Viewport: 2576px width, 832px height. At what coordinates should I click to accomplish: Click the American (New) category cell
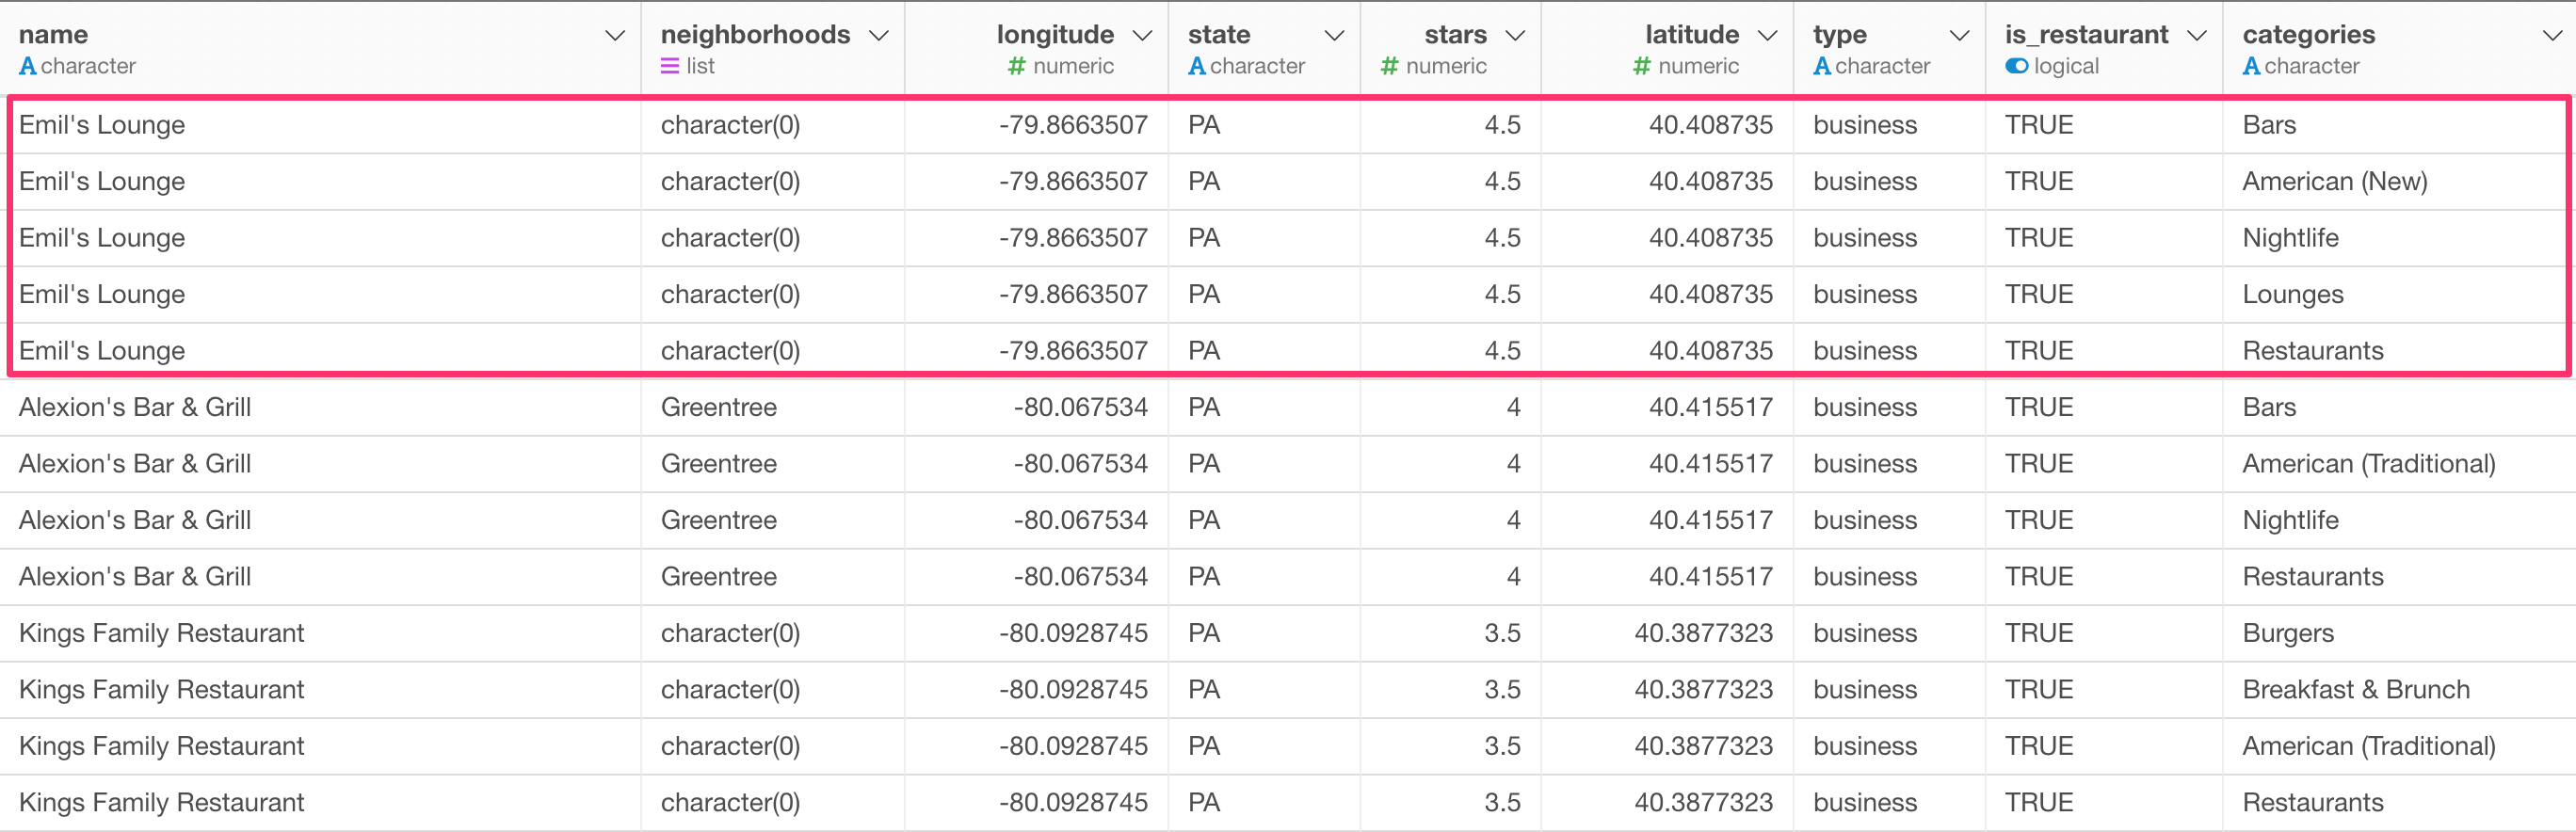tap(2334, 181)
